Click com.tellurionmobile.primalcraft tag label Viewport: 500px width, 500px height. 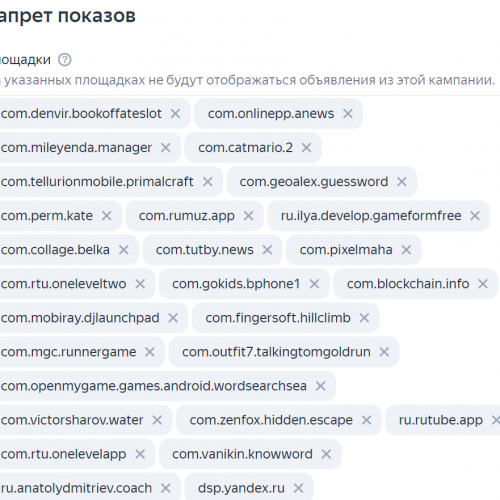click(x=97, y=182)
